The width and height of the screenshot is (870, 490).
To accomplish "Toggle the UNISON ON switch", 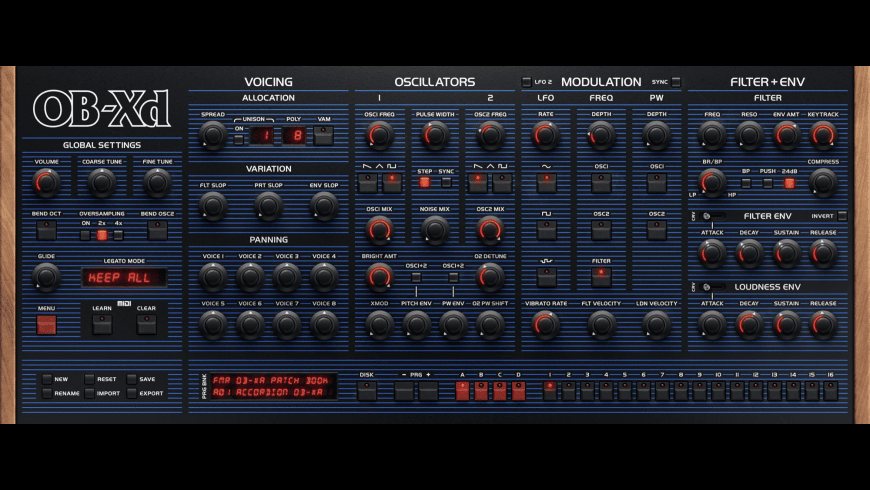I will (239, 139).
